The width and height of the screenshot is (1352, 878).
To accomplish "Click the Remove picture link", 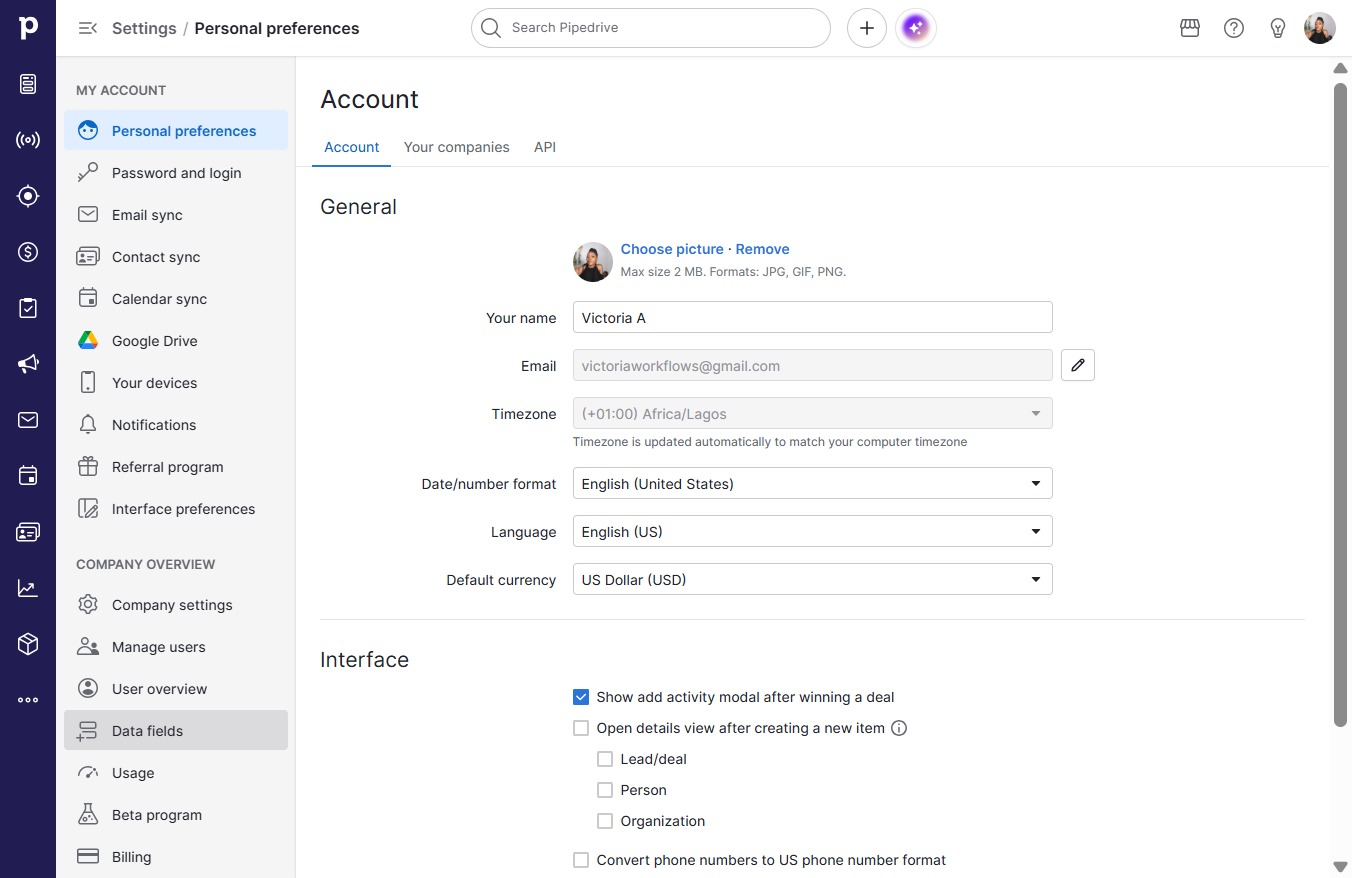I will 762,249.
